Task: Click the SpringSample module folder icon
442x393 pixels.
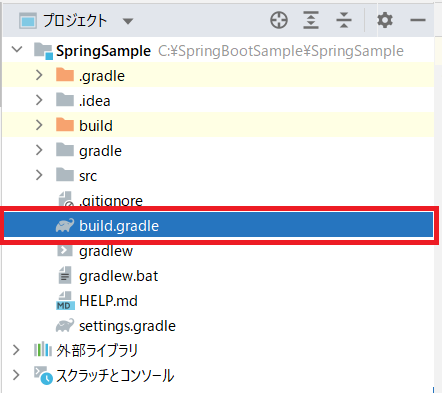Action: (x=43, y=51)
